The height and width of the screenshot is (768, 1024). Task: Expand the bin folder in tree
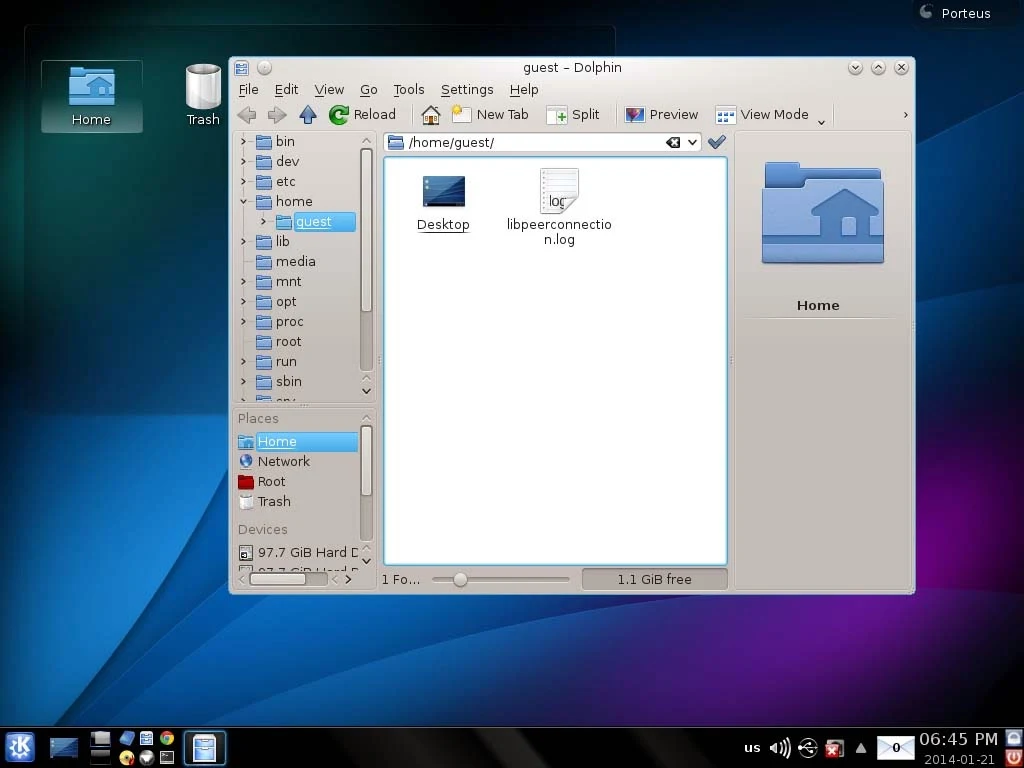coord(243,141)
